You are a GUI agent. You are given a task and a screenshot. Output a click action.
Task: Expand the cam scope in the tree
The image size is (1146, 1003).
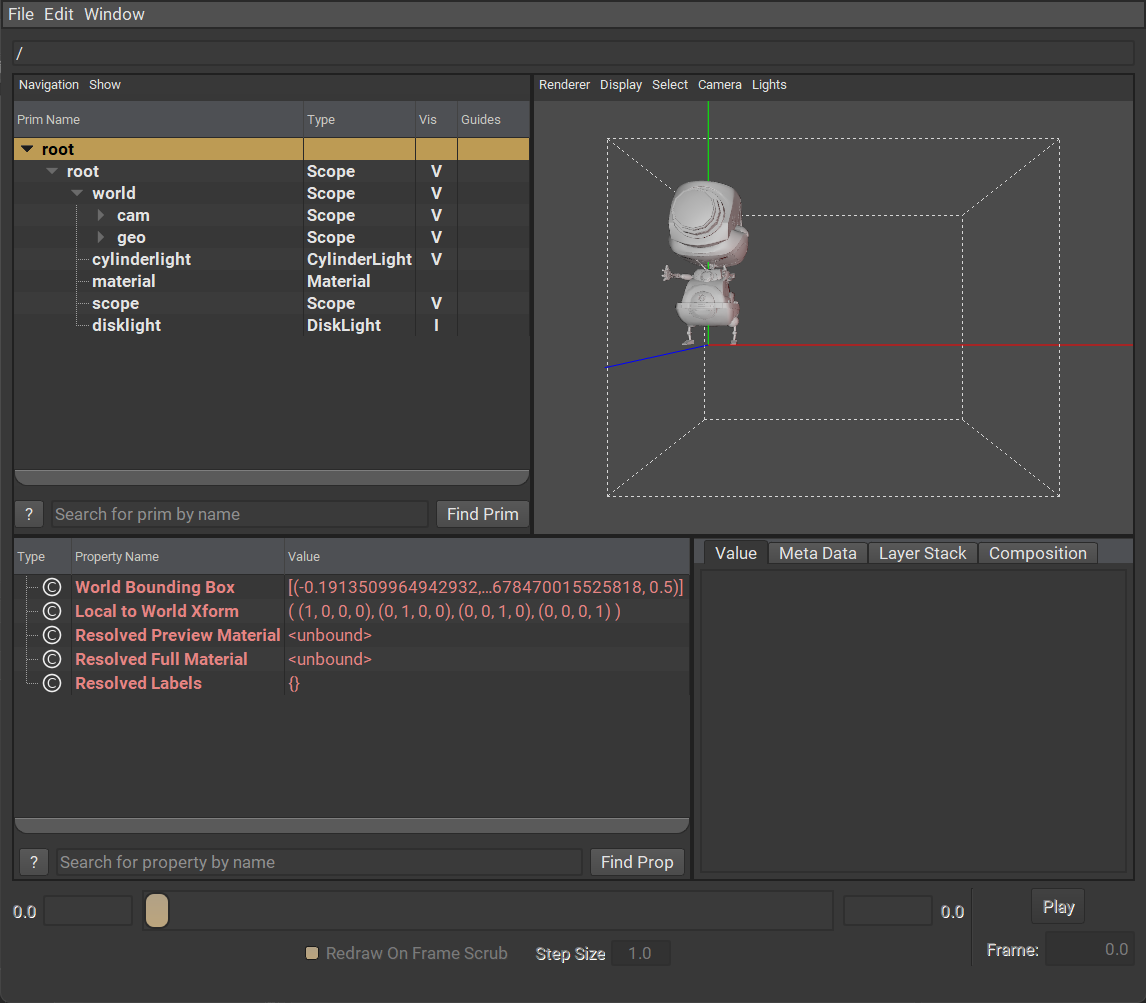[101, 216]
